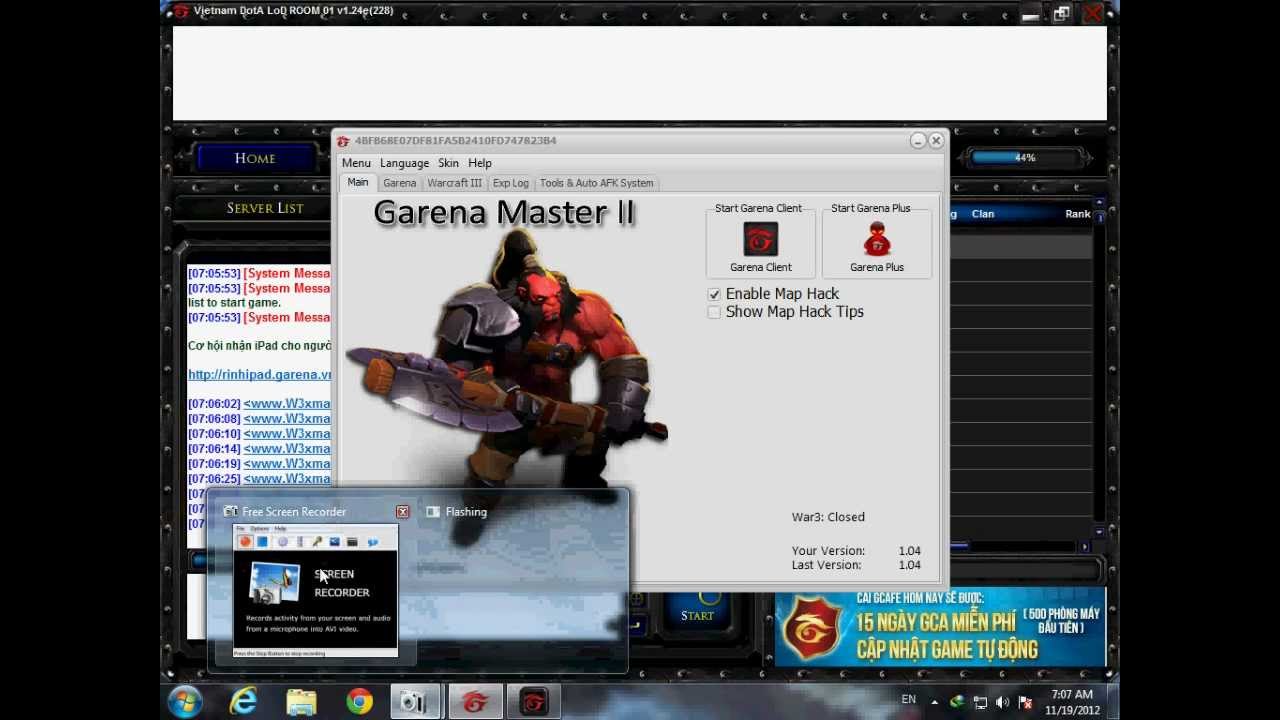This screenshot has height=720, width=1280.
Task: Select the Free Screen Recorder taskbar preview thumbnail
Action: tap(315, 590)
